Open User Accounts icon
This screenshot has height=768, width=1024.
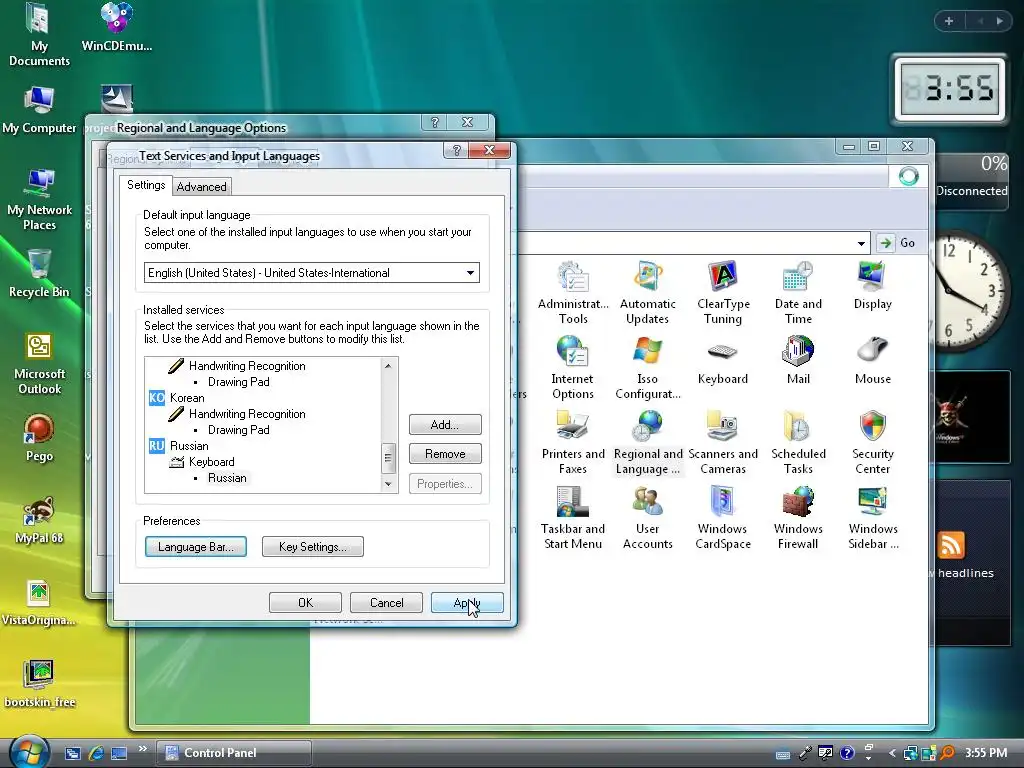(647, 518)
